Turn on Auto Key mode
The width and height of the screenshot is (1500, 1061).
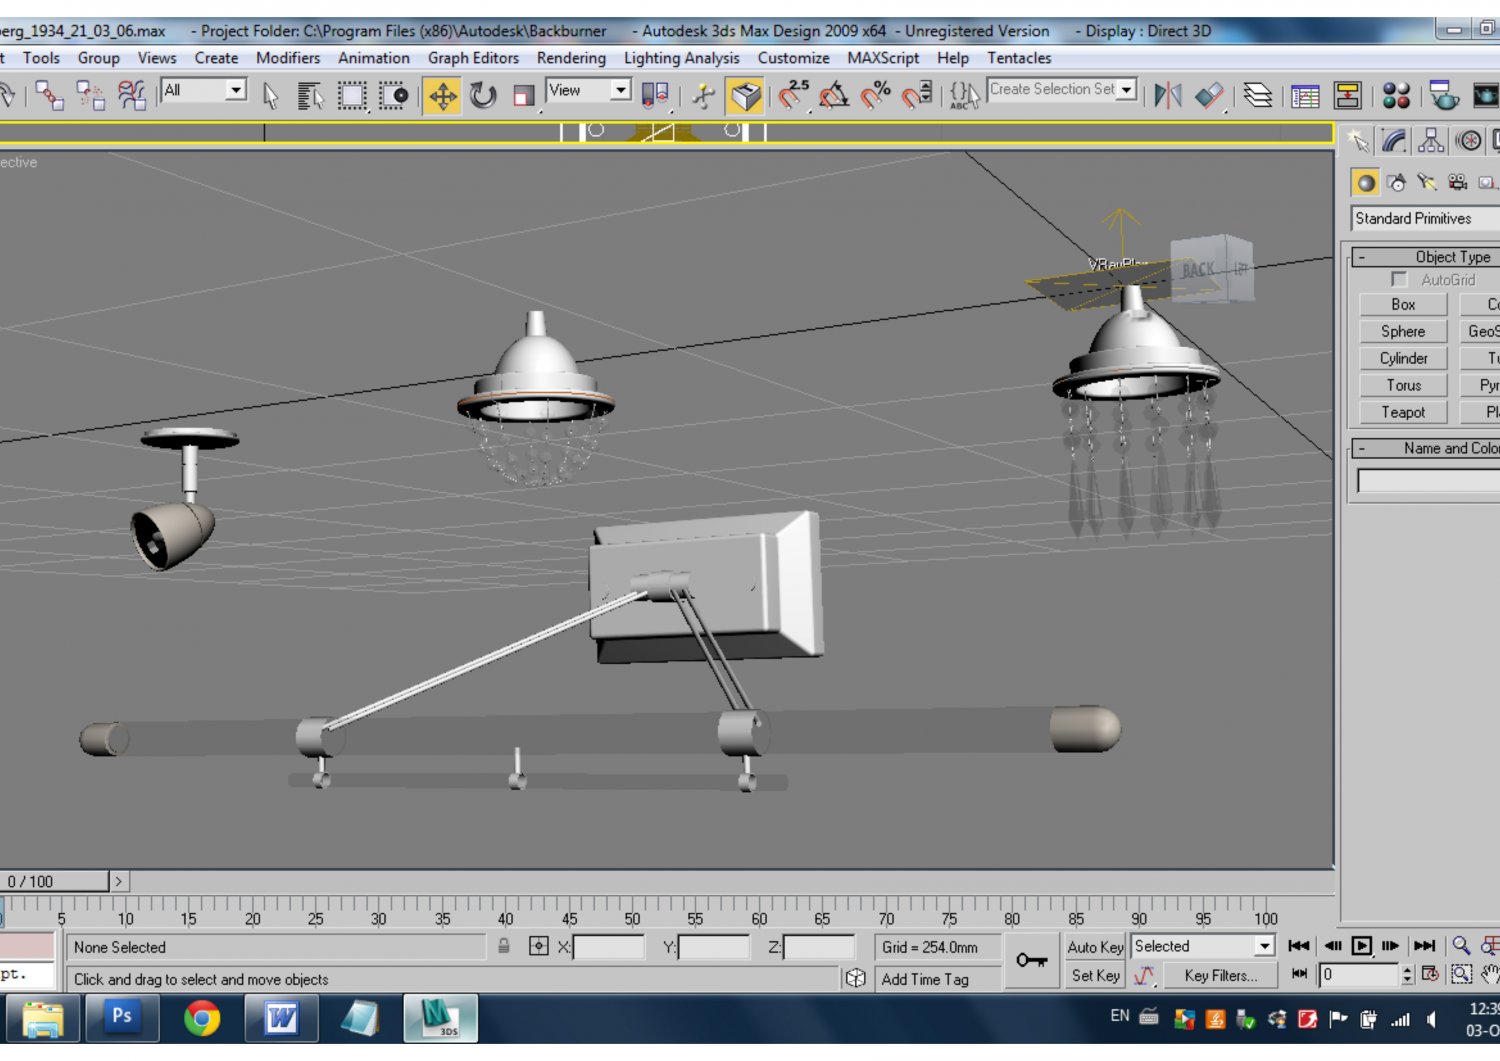point(1094,947)
